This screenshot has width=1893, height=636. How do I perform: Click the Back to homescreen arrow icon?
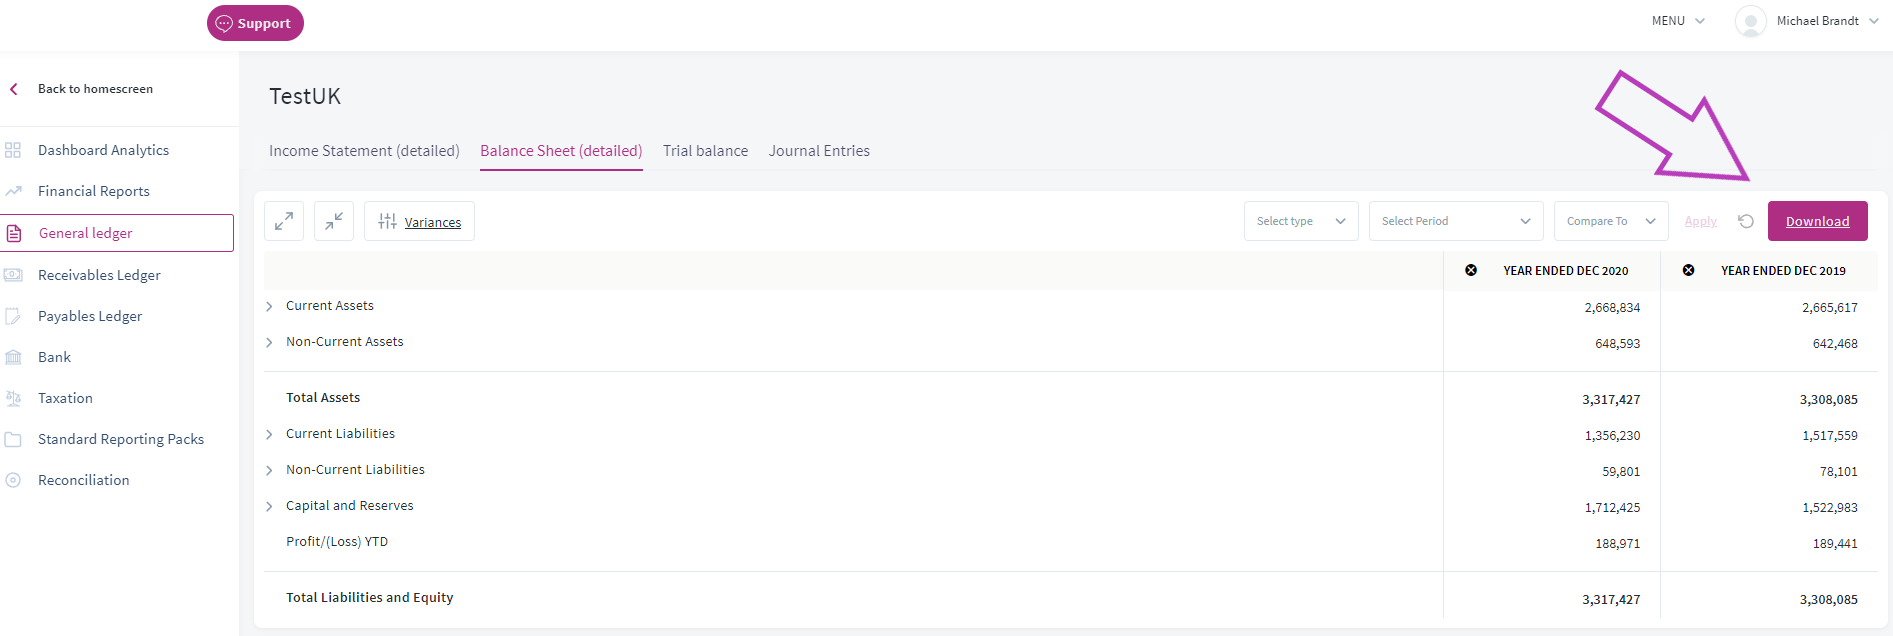coord(14,89)
